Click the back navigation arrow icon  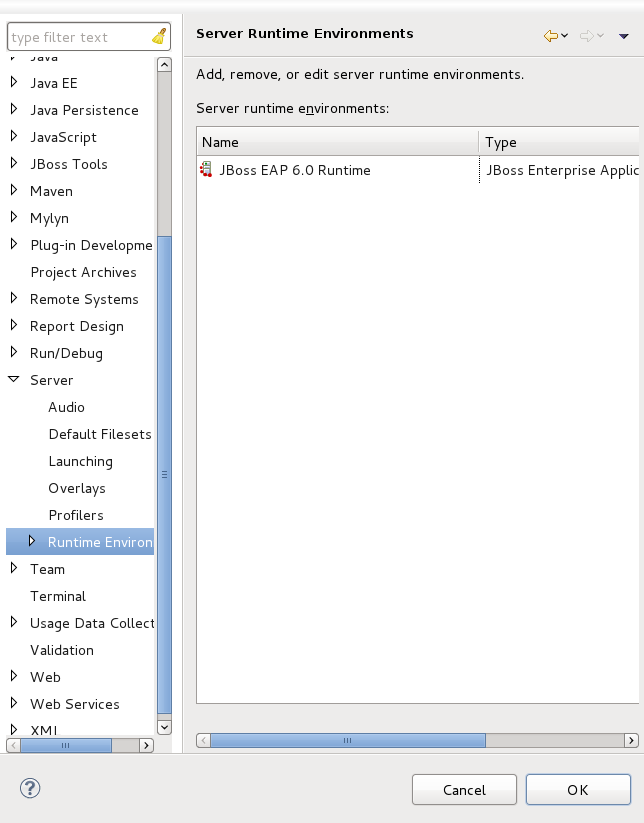[550, 36]
